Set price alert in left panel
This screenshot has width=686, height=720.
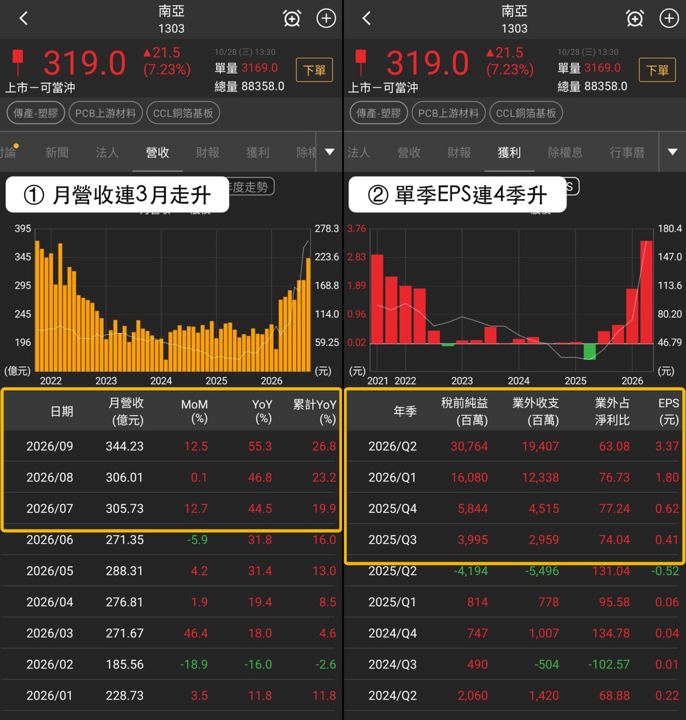coord(292,18)
